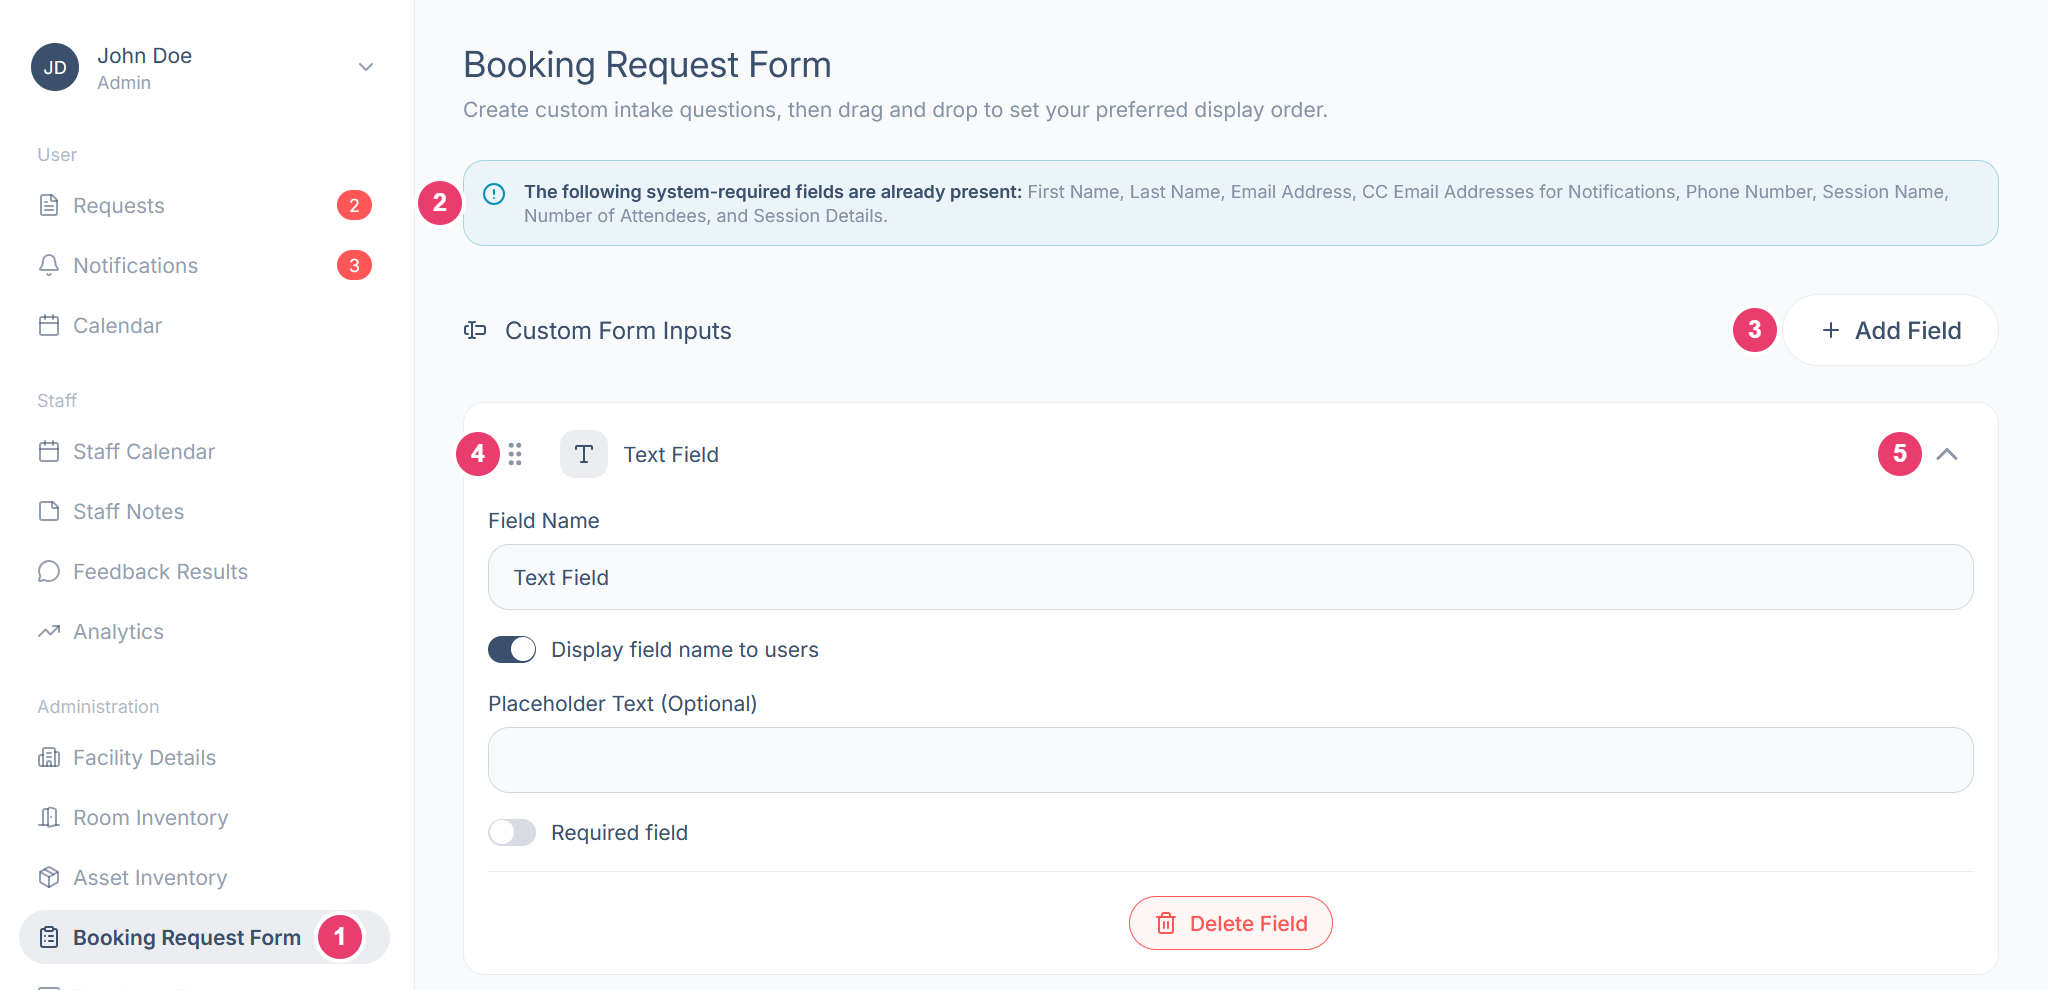Click the Delete Field button
This screenshot has width=2048, height=990.
pos(1231,923)
